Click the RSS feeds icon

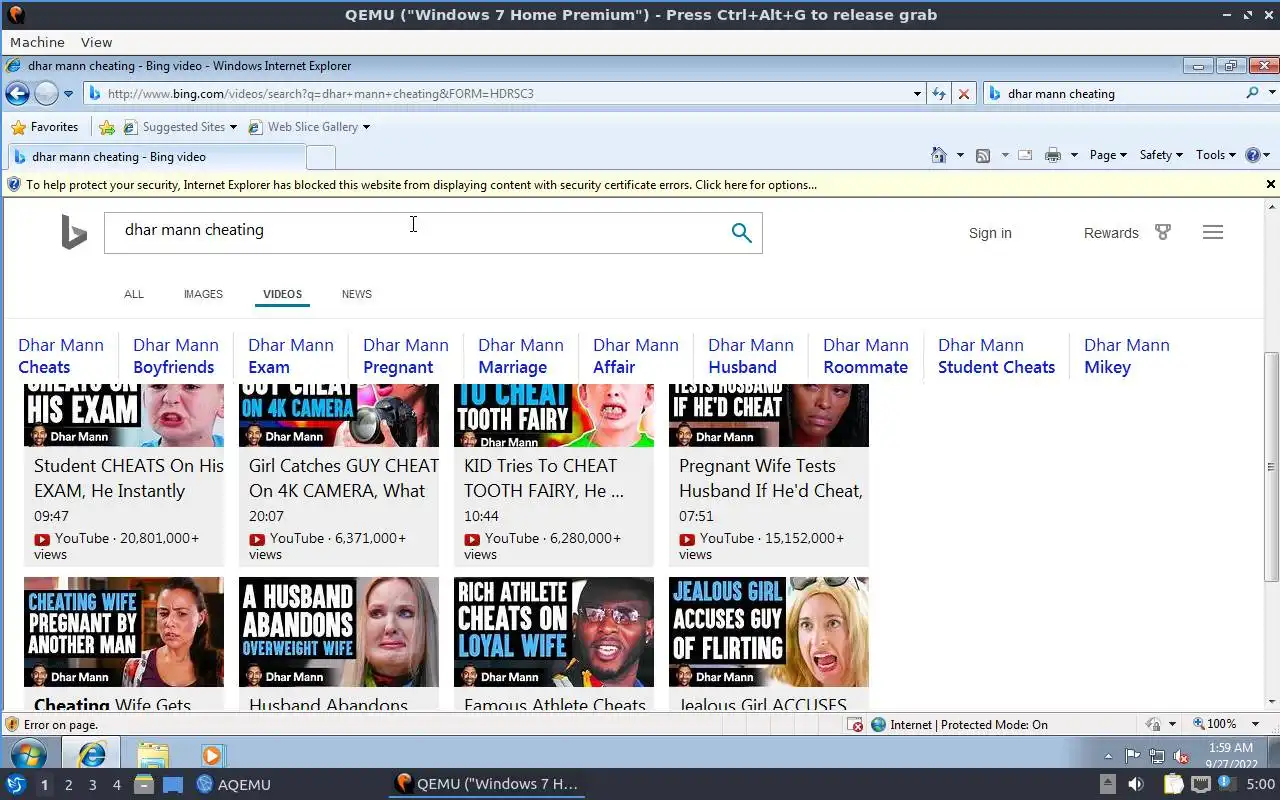click(983, 155)
